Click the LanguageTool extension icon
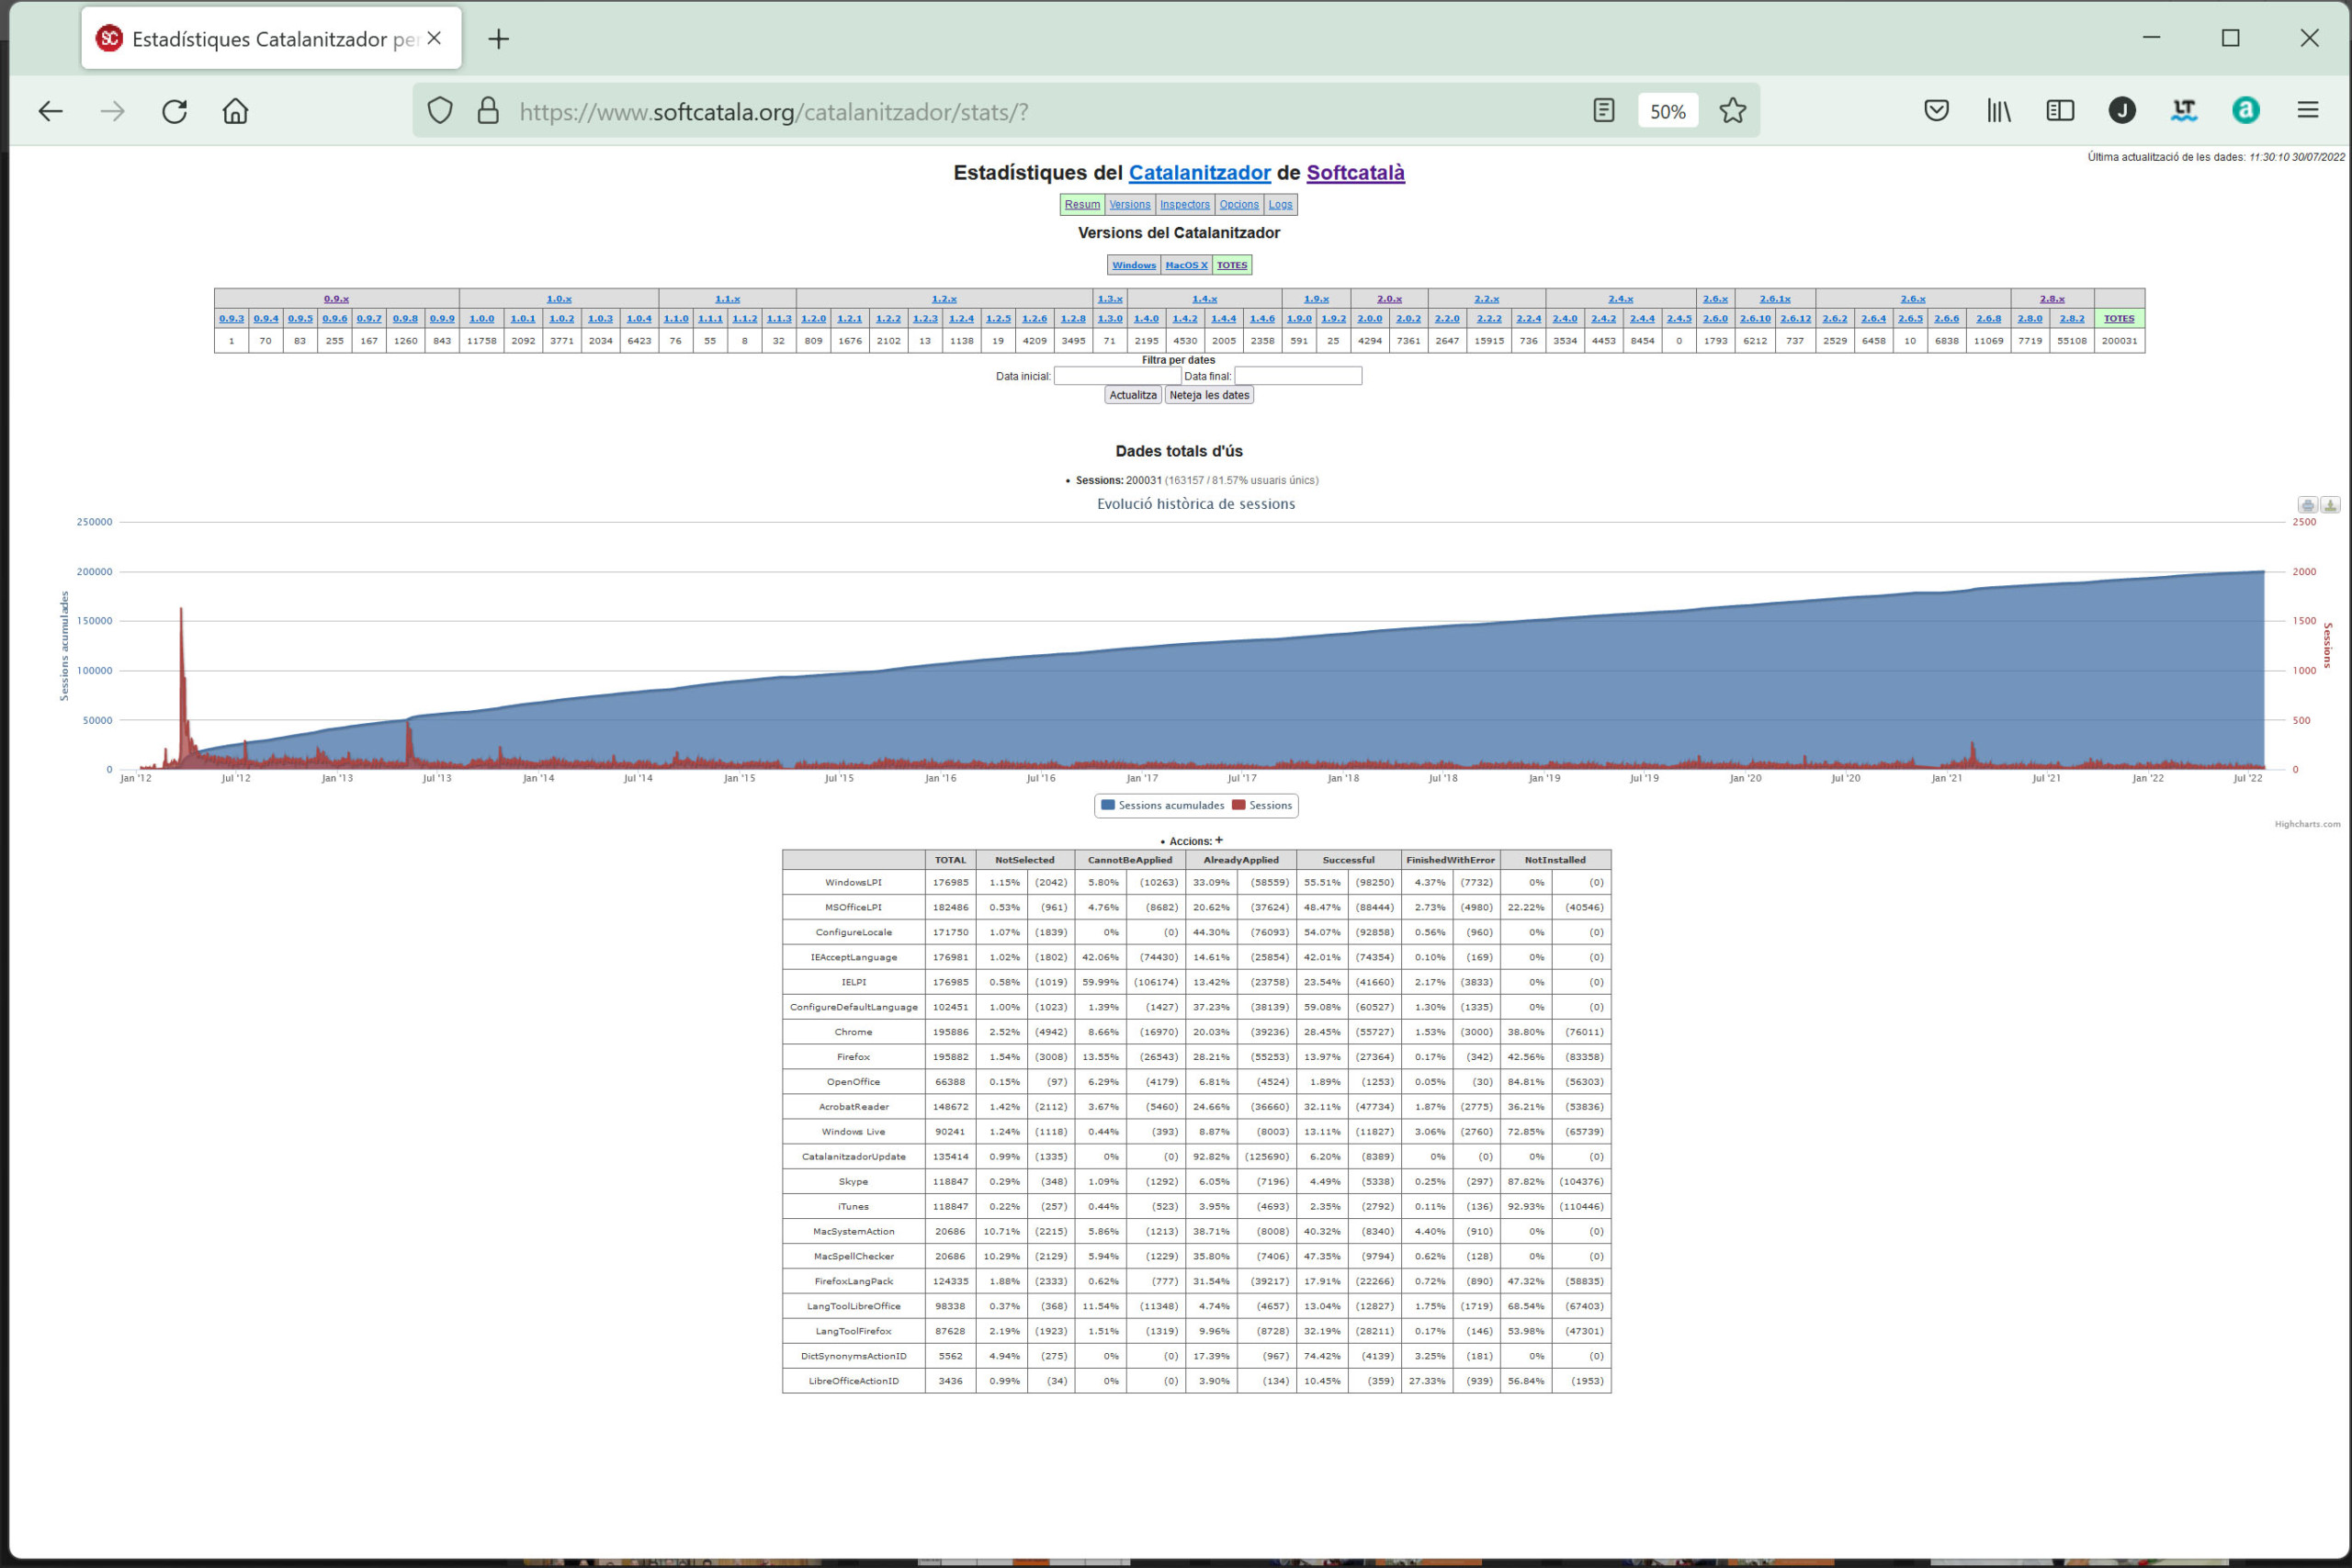The height and width of the screenshot is (1568, 2352). point(2183,111)
